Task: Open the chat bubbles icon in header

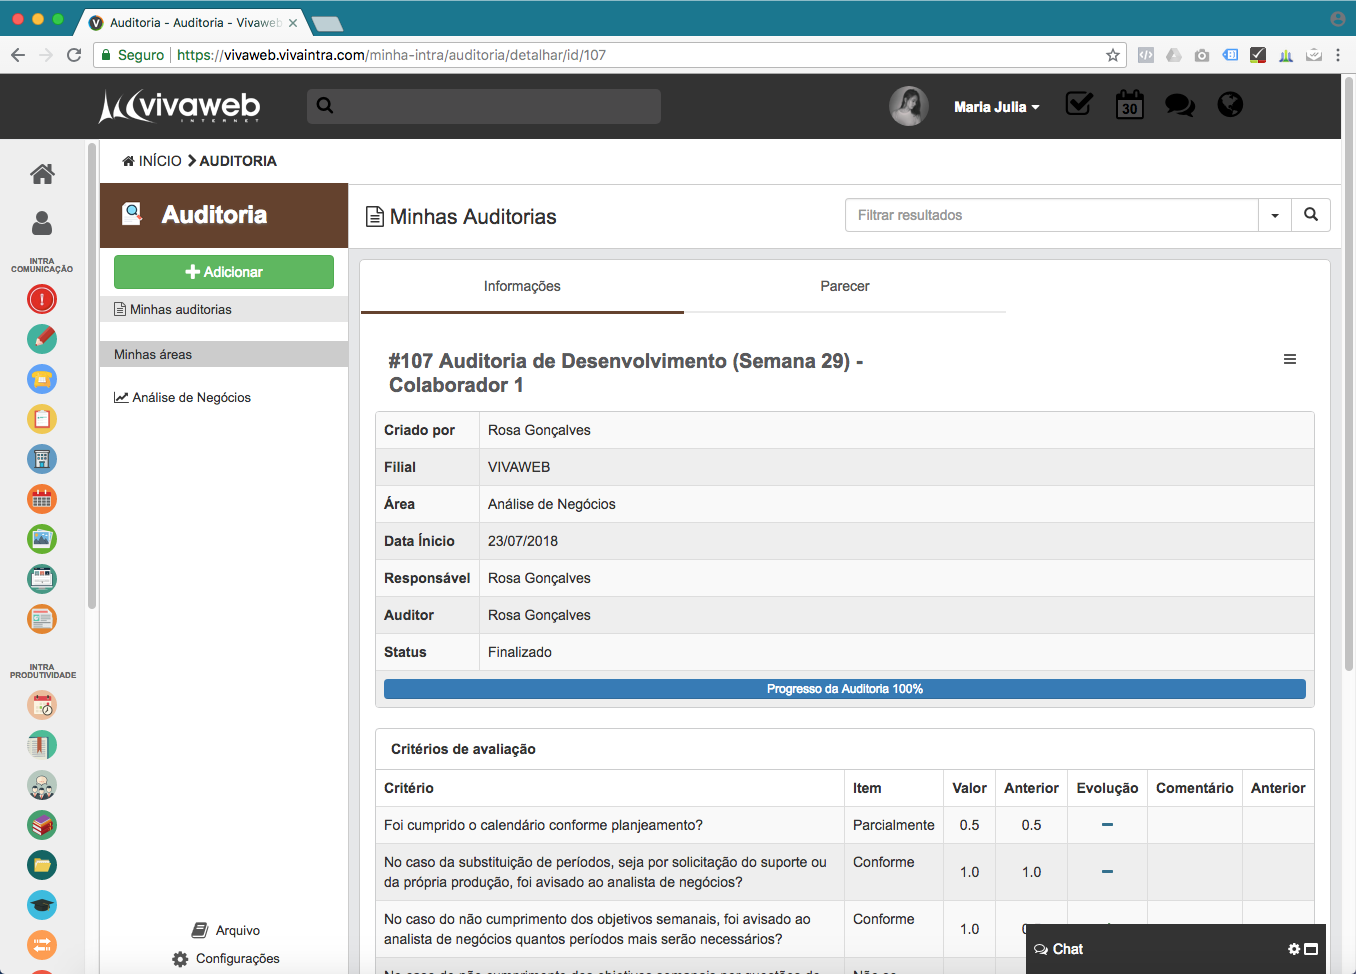Action: tap(1180, 105)
